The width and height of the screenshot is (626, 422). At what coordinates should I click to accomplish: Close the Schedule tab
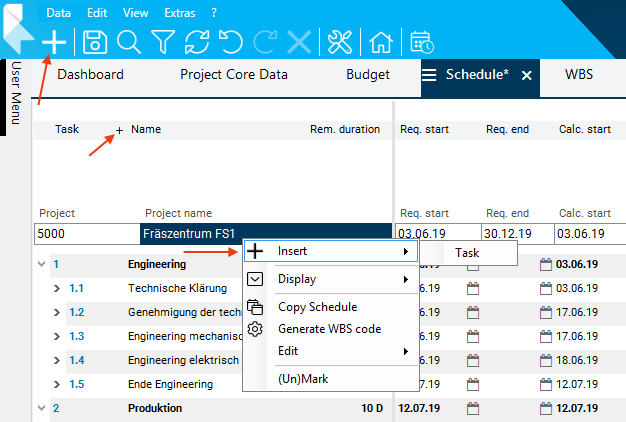coord(527,75)
